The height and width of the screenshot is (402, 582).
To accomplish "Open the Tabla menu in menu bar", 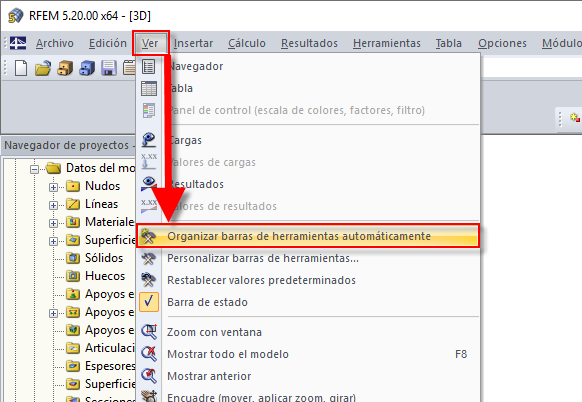I will tap(449, 43).
